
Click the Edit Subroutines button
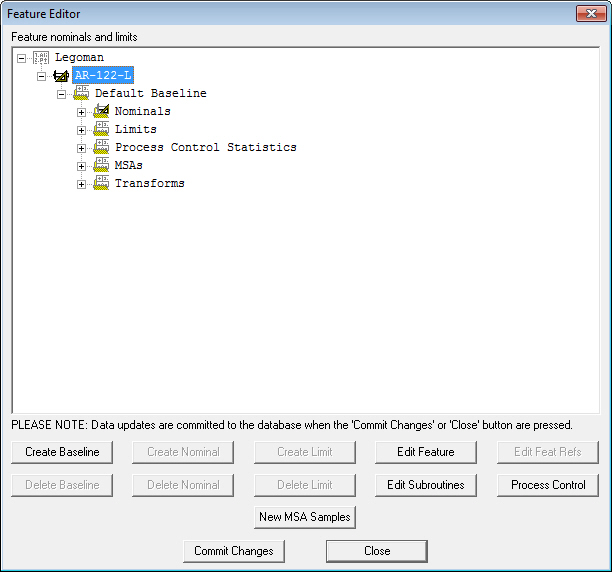point(426,485)
